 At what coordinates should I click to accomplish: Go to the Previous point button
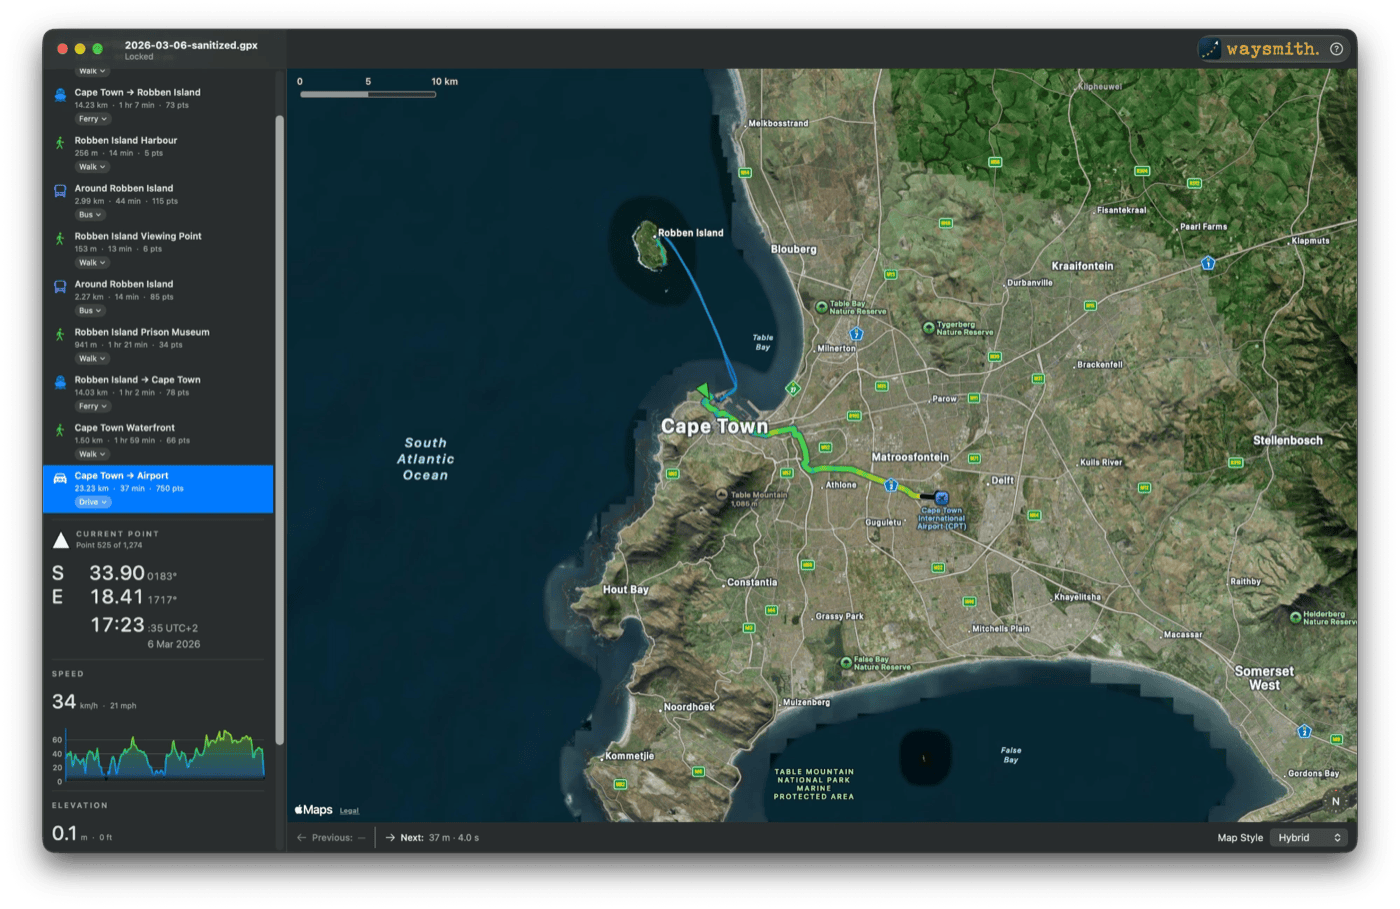331,838
